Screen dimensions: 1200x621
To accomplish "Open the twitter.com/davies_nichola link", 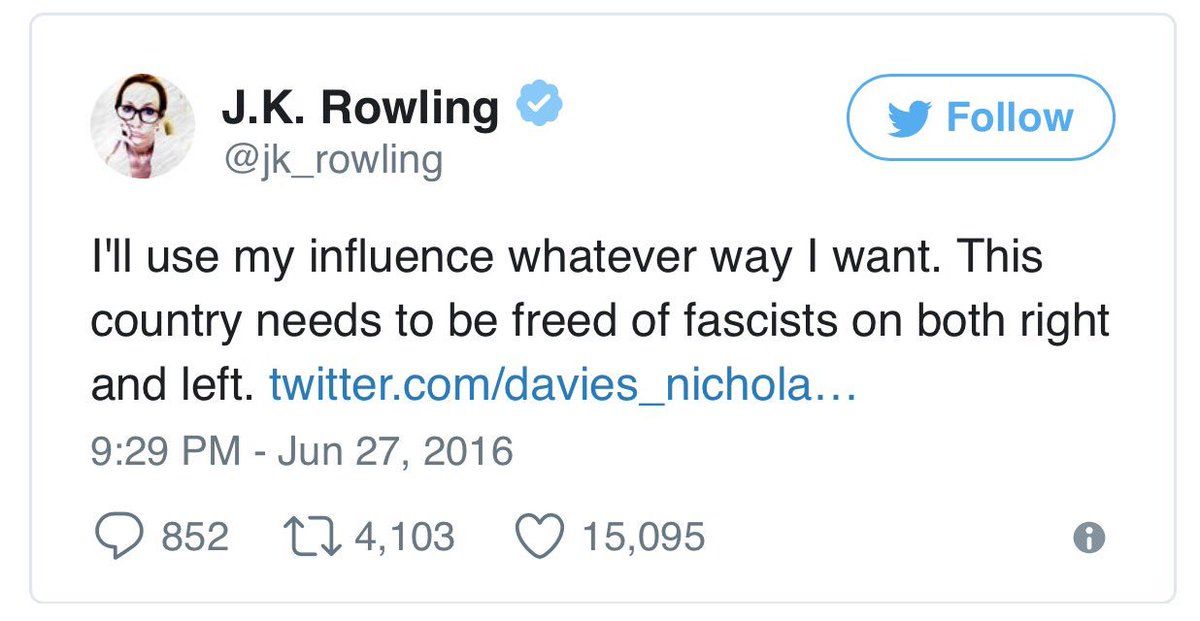I will (x=563, y=385).
